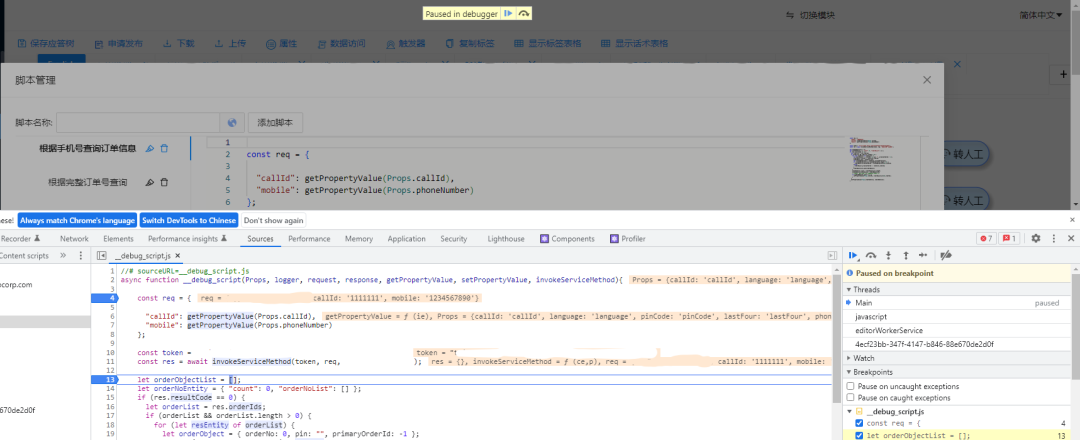Open the React Components tab
1080x440 pixels.
click(x=568, y=239)
